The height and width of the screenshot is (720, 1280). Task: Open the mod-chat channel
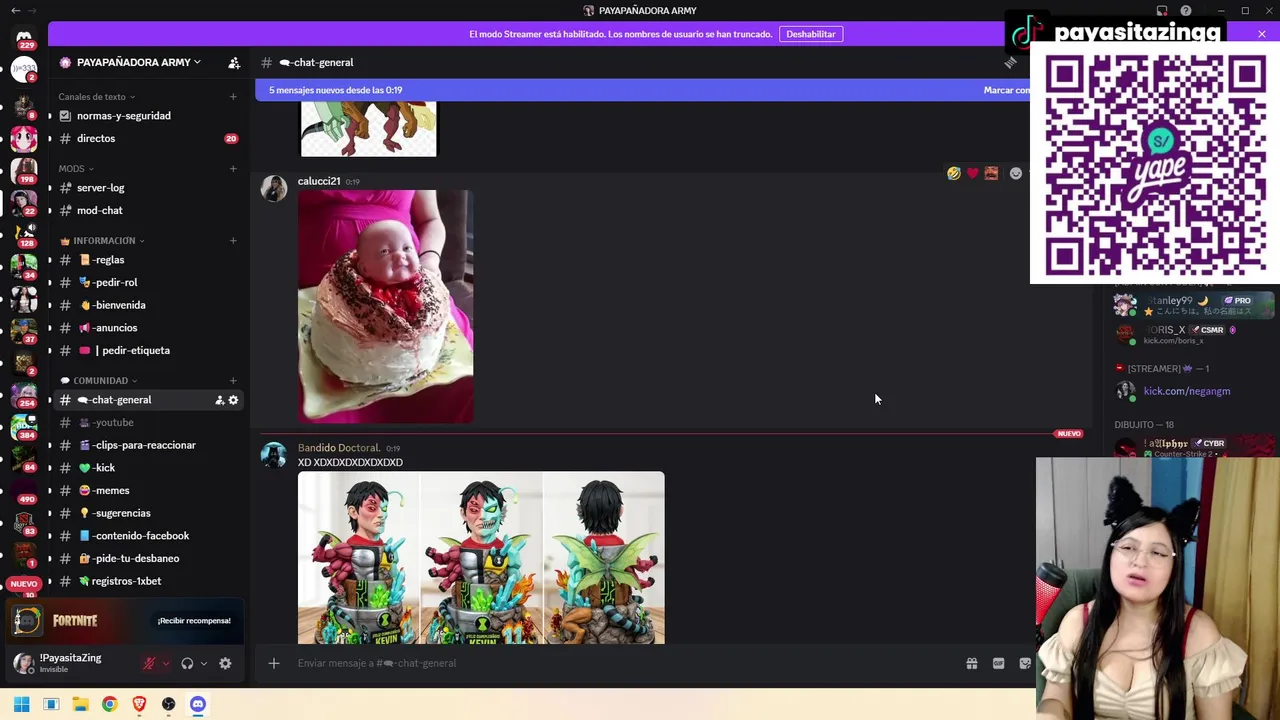[148, 211]
